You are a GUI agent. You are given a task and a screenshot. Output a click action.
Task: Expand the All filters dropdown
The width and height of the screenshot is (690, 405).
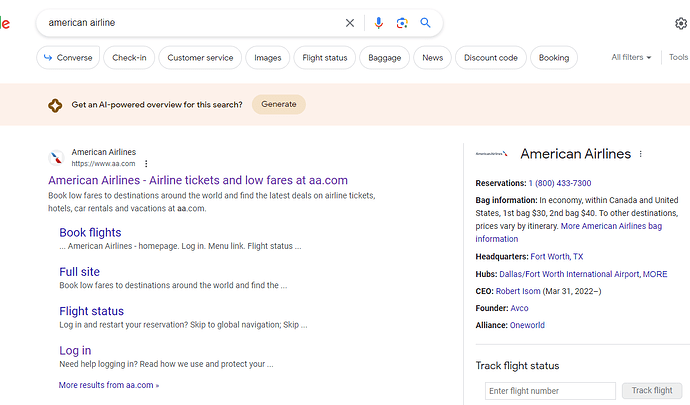pos(631,57)
